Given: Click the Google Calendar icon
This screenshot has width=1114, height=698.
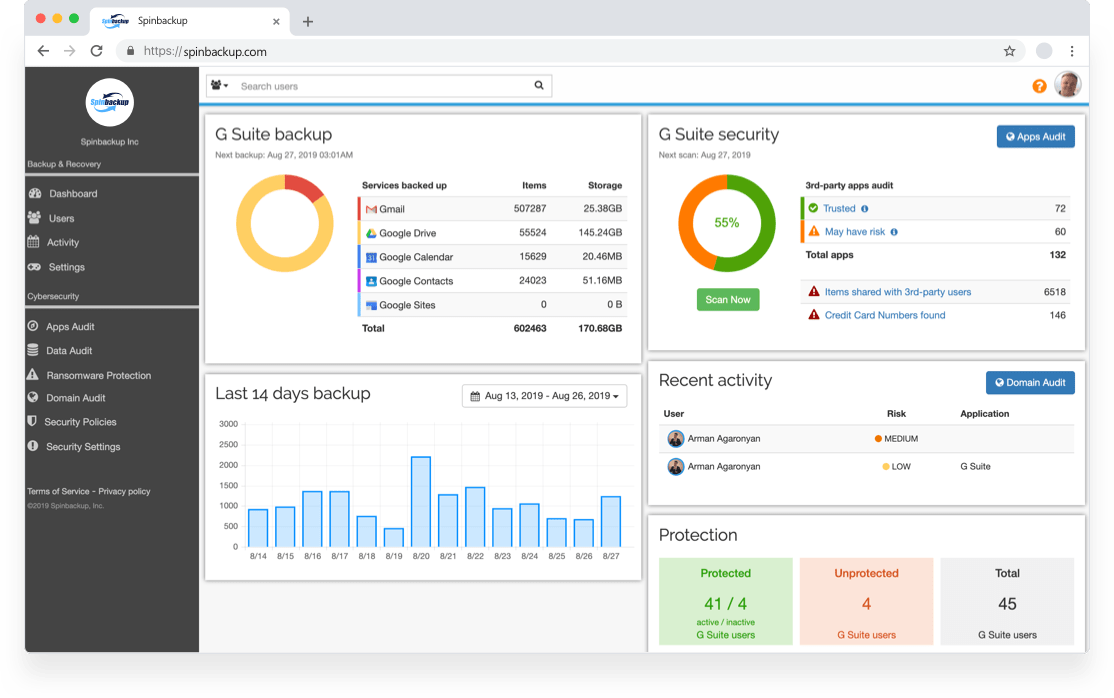Looking at the screenshot, I should coord(371,257).
